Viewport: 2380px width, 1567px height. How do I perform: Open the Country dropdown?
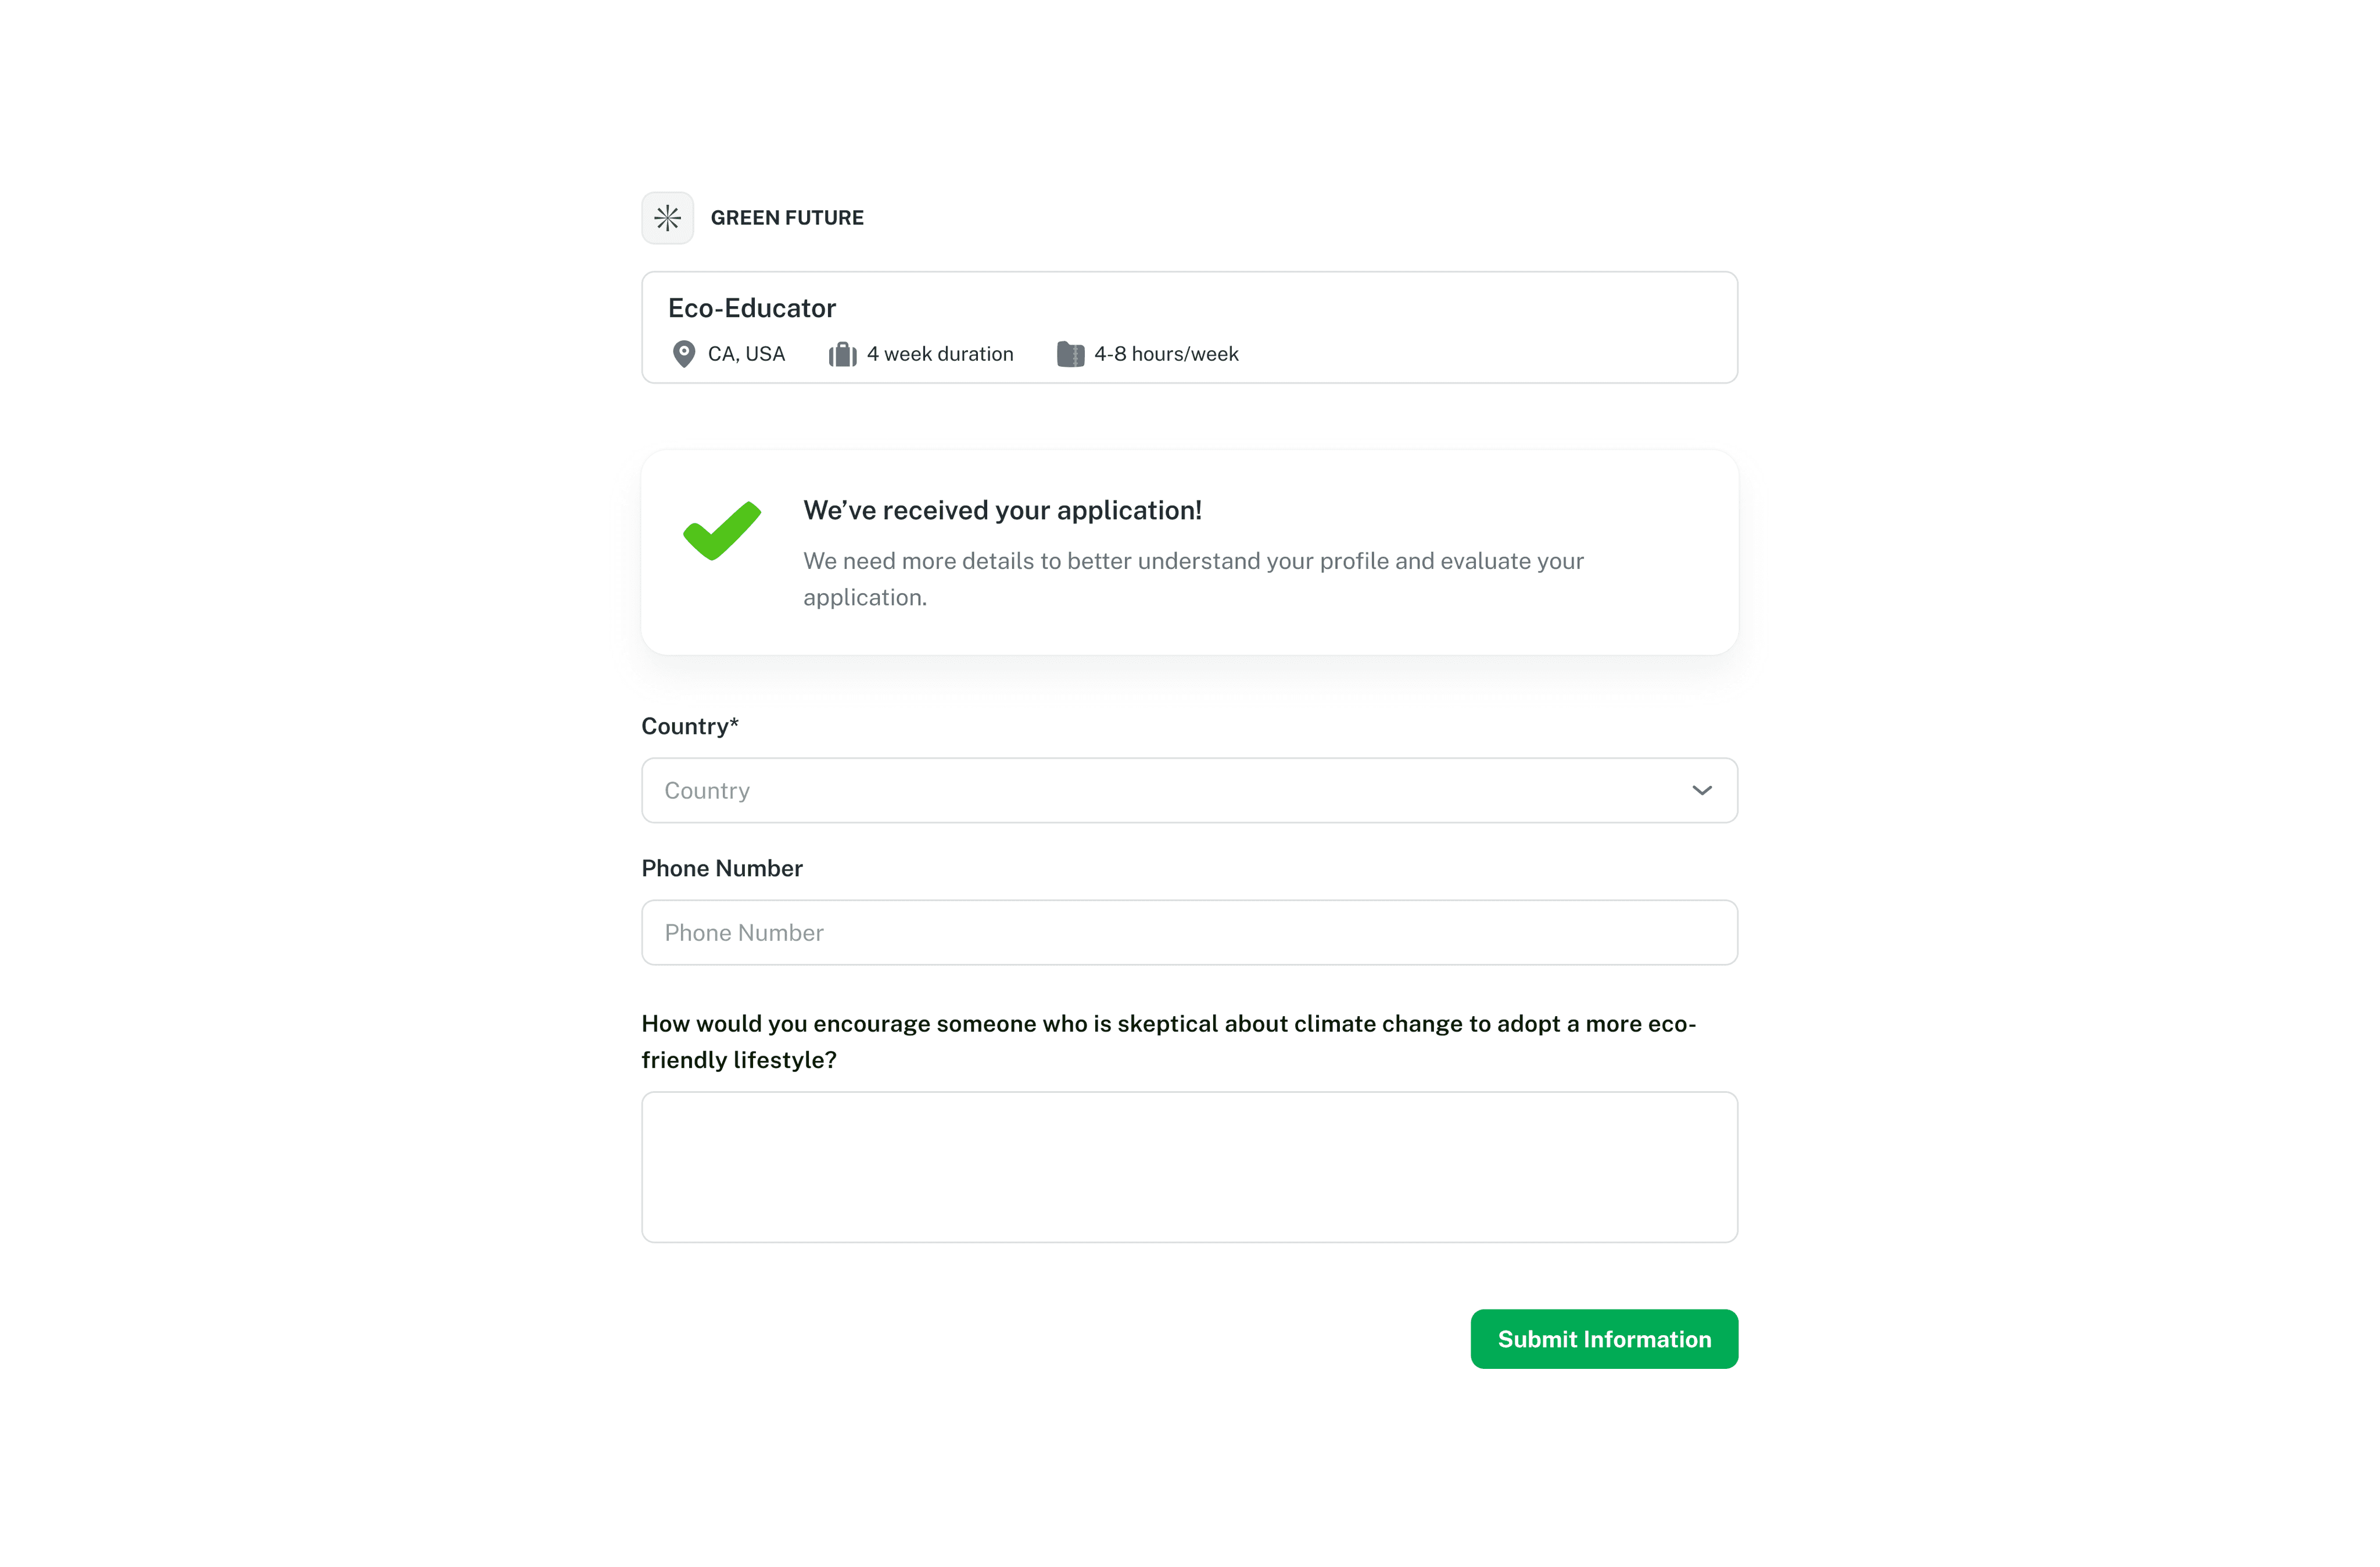[x=1189, y=790]
